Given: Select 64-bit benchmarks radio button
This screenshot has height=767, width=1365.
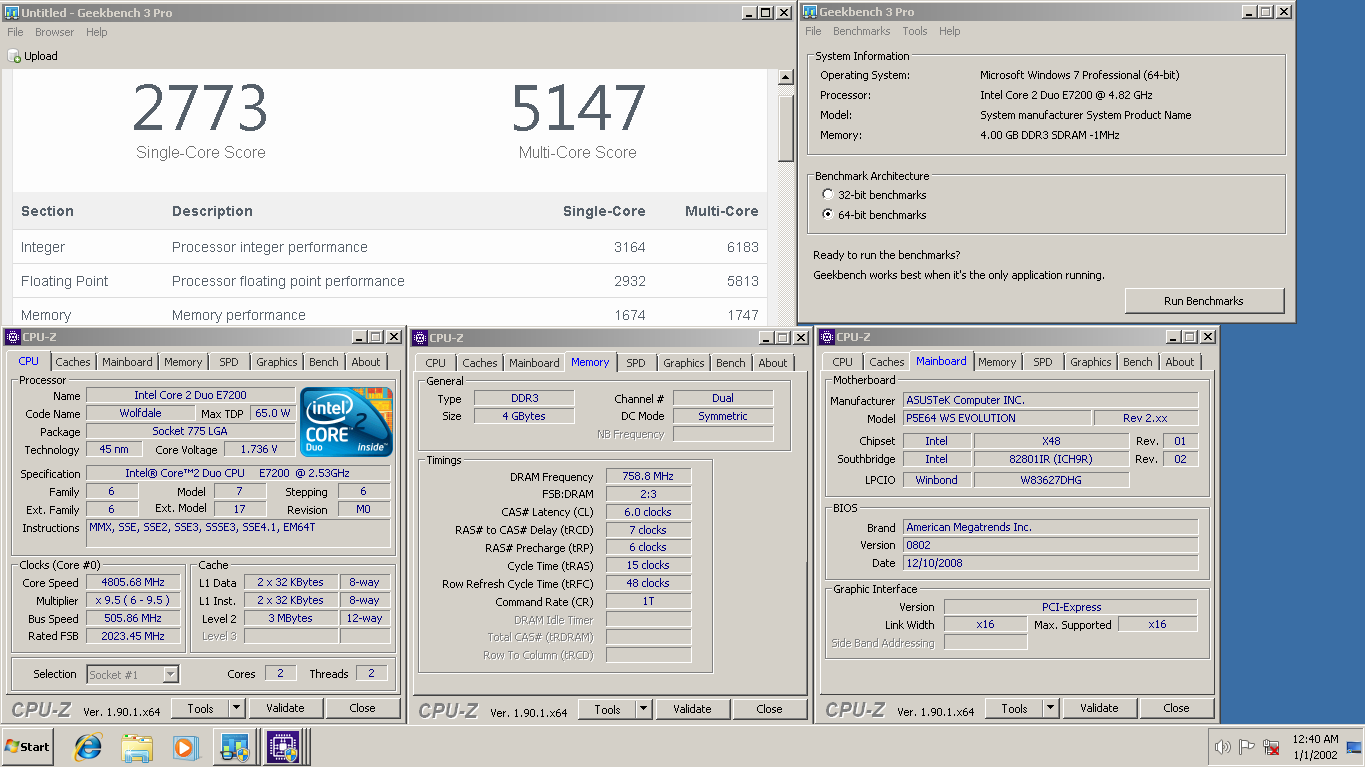Looking at the screenshot, I should coord(826,215).
